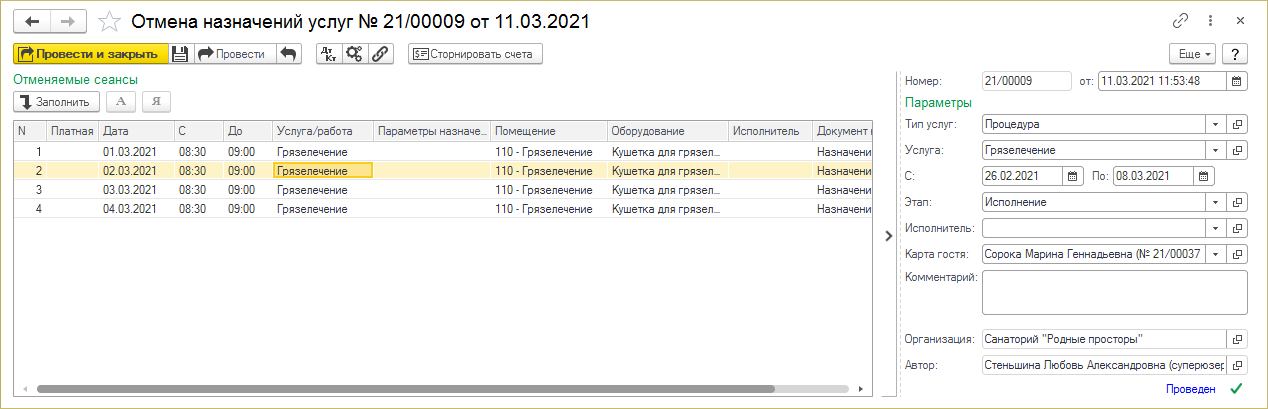Expand the Тип услуг dropdown
1268x409 pixels.
point(1215,125)
